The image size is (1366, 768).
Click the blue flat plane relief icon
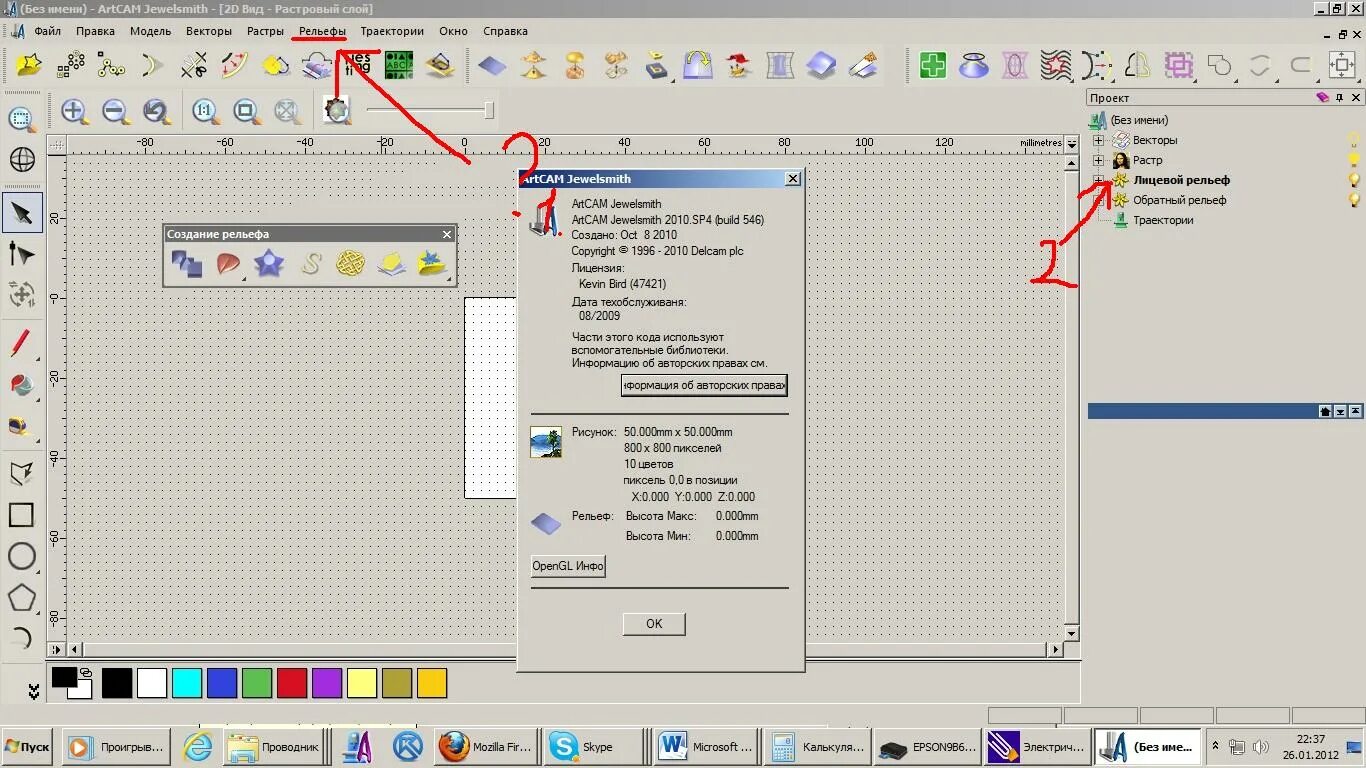pyautogui.click(x=493, y=66)
